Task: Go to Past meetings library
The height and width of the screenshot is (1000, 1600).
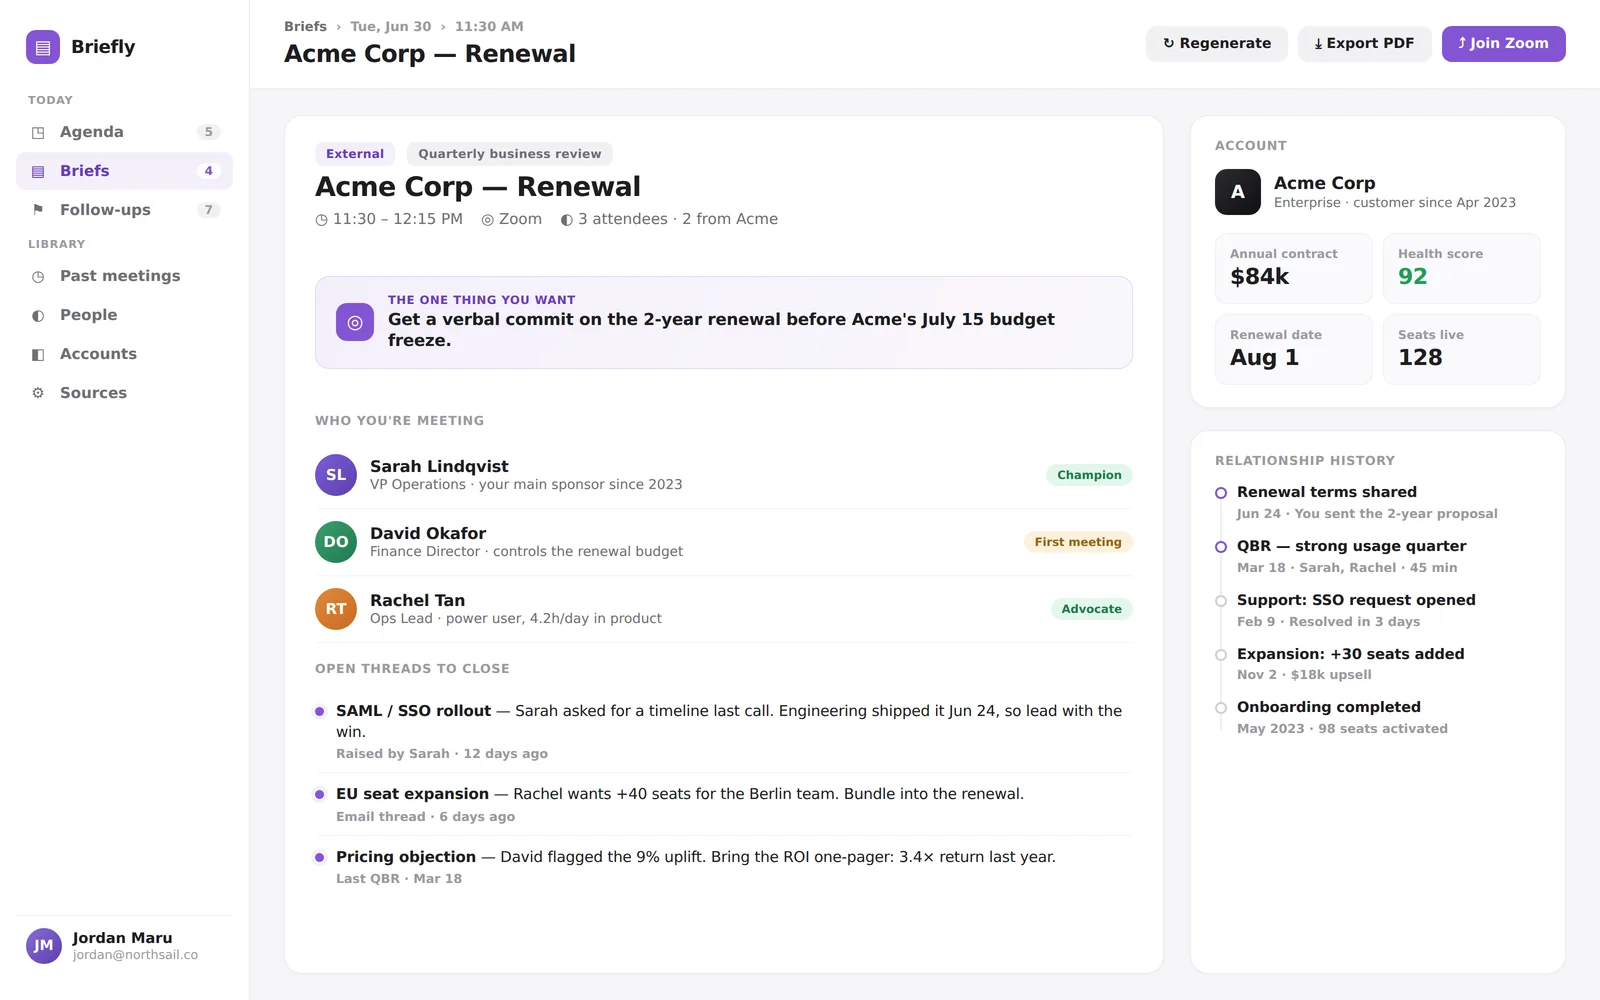Action: 124,276
